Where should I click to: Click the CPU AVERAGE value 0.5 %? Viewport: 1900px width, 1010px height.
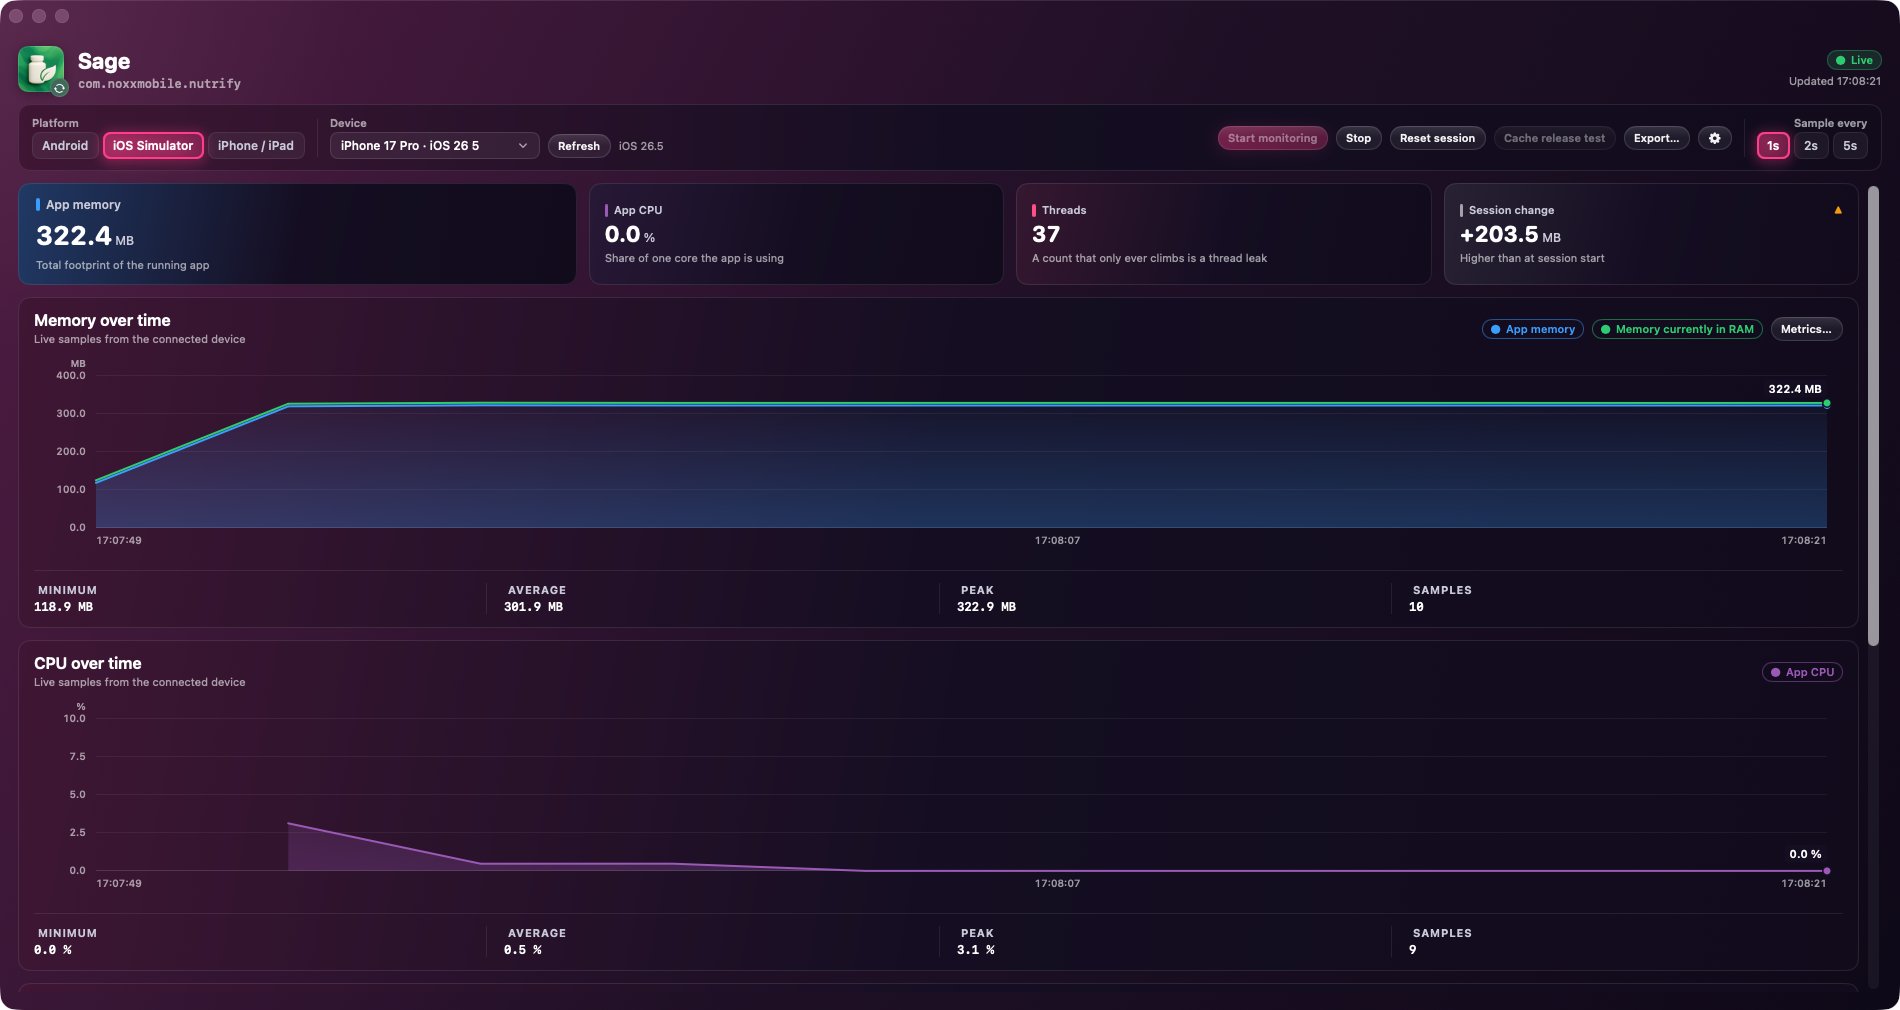522,950
